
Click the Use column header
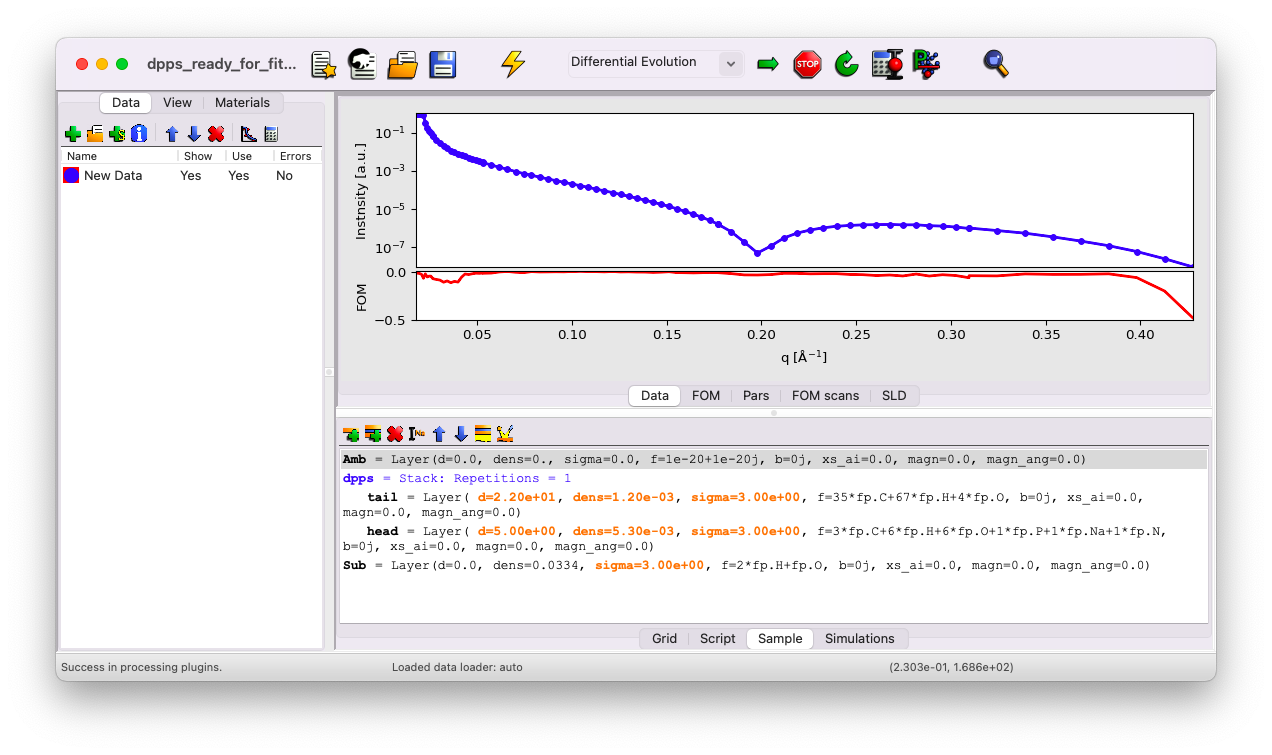pos(250,156)
